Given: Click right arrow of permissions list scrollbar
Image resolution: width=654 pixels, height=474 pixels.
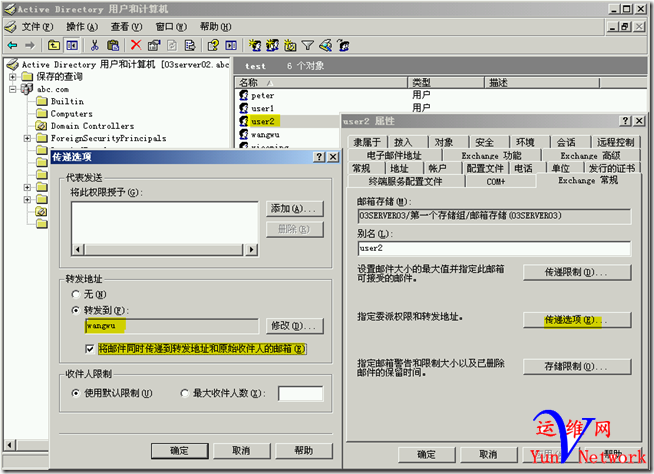Looking at the screenshot, I should 251,250.
